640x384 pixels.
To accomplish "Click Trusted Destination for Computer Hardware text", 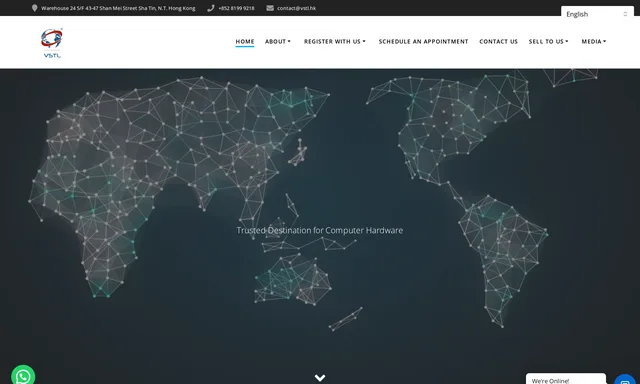I will click(x=320, y=230).
